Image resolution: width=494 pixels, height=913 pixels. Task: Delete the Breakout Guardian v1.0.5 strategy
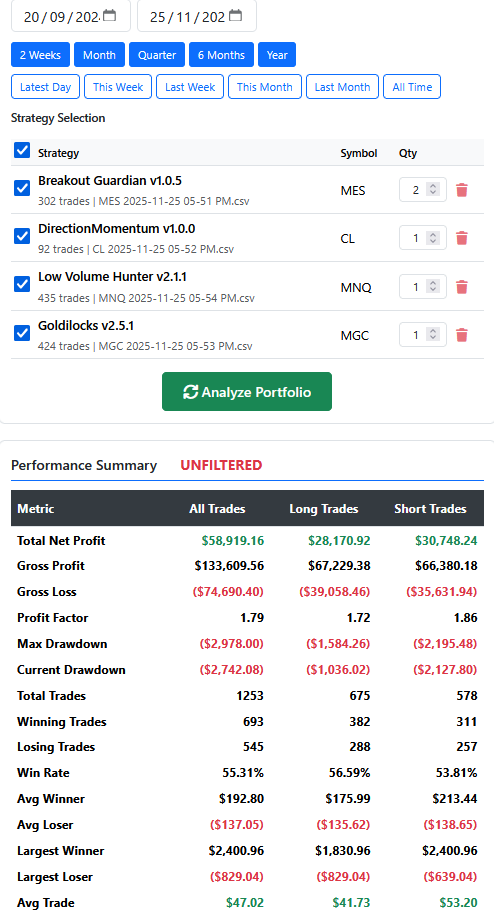[x=462, y=190]
